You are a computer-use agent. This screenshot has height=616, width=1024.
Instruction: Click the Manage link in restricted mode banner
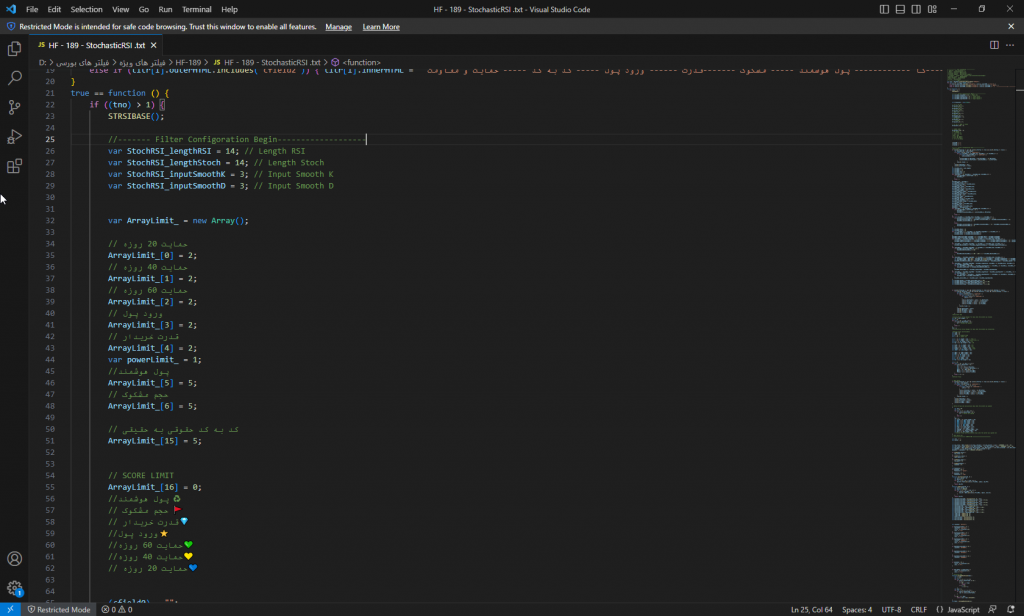click(x=338, y=27)
